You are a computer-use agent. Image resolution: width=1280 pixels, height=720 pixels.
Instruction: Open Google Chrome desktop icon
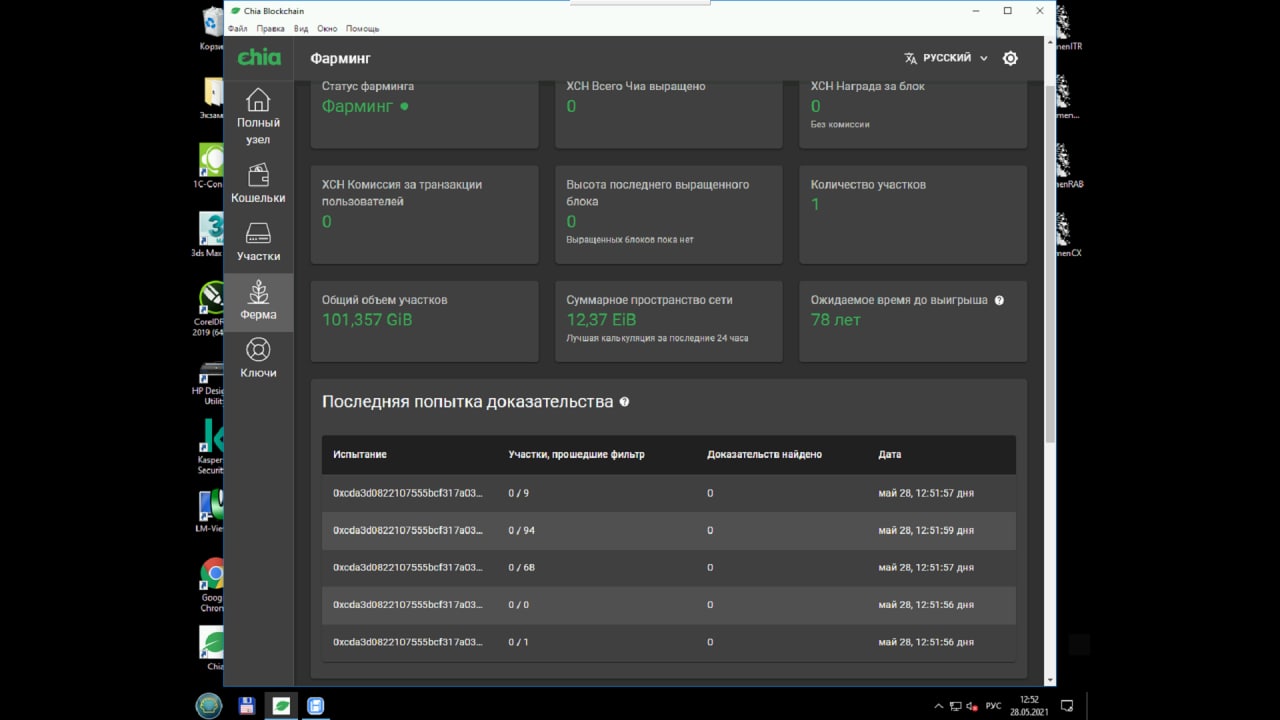point(211,585)
